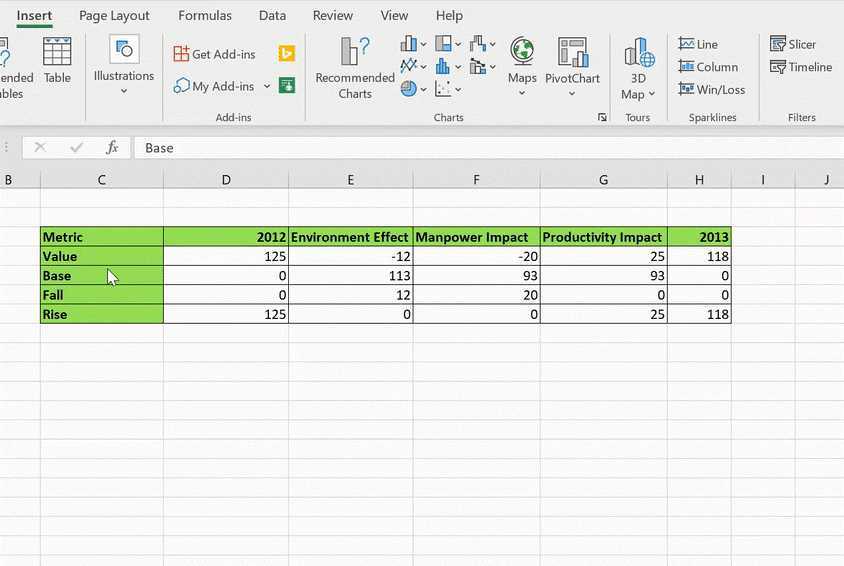Expand the Maps chart dropdown
This screenshot has width=844, height=566.
522,67
